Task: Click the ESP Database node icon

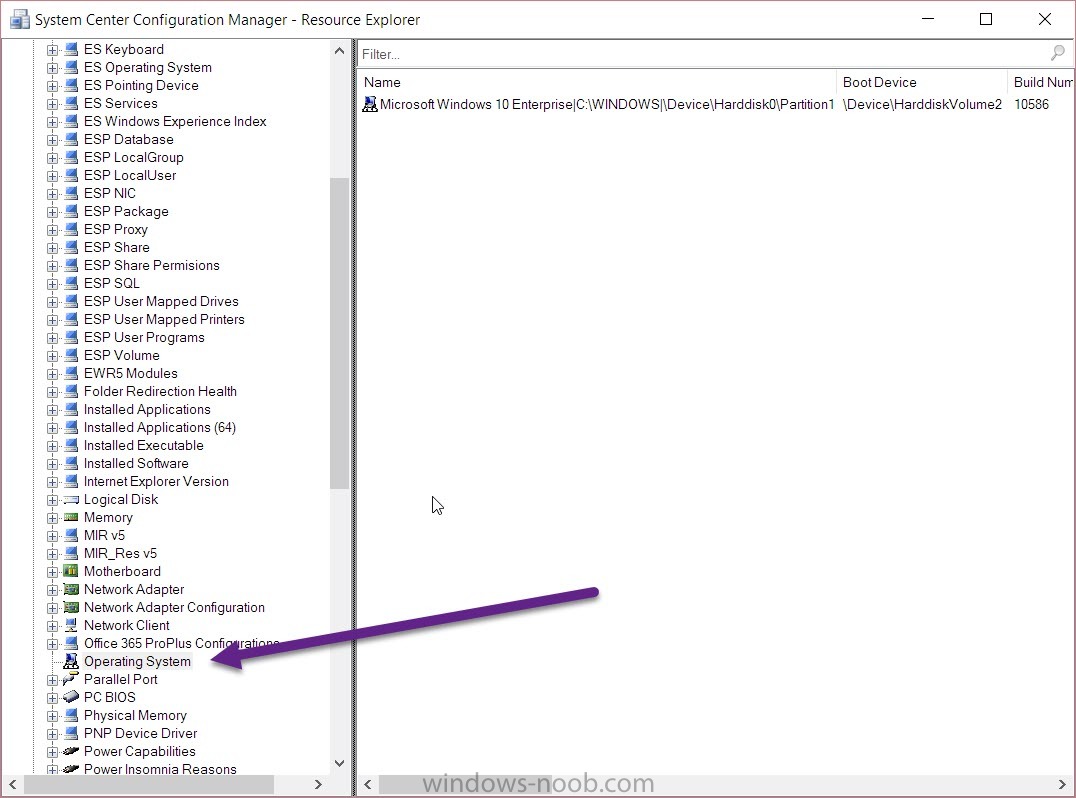Action: click(71, 139)
